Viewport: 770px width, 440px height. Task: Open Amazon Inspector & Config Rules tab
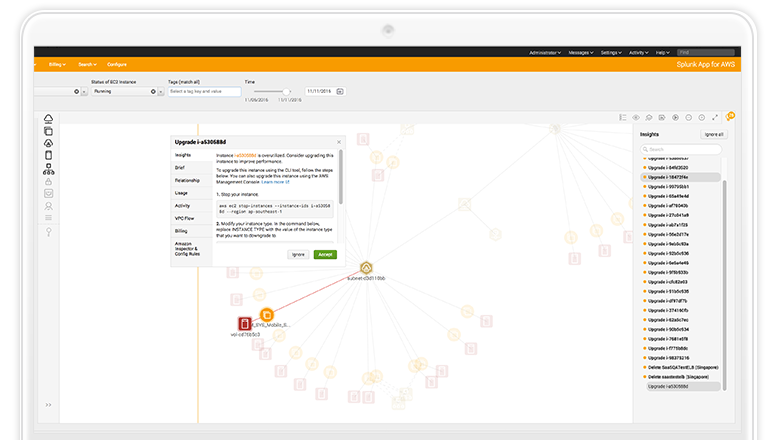pyautogui.click(x=192, y=249)
